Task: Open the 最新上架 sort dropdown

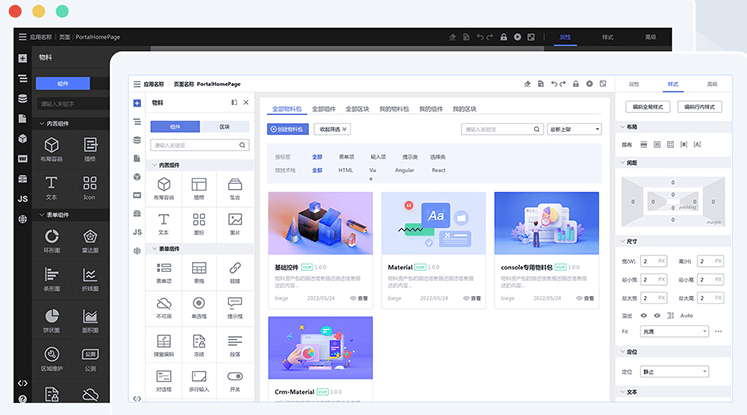Action: 574,129
